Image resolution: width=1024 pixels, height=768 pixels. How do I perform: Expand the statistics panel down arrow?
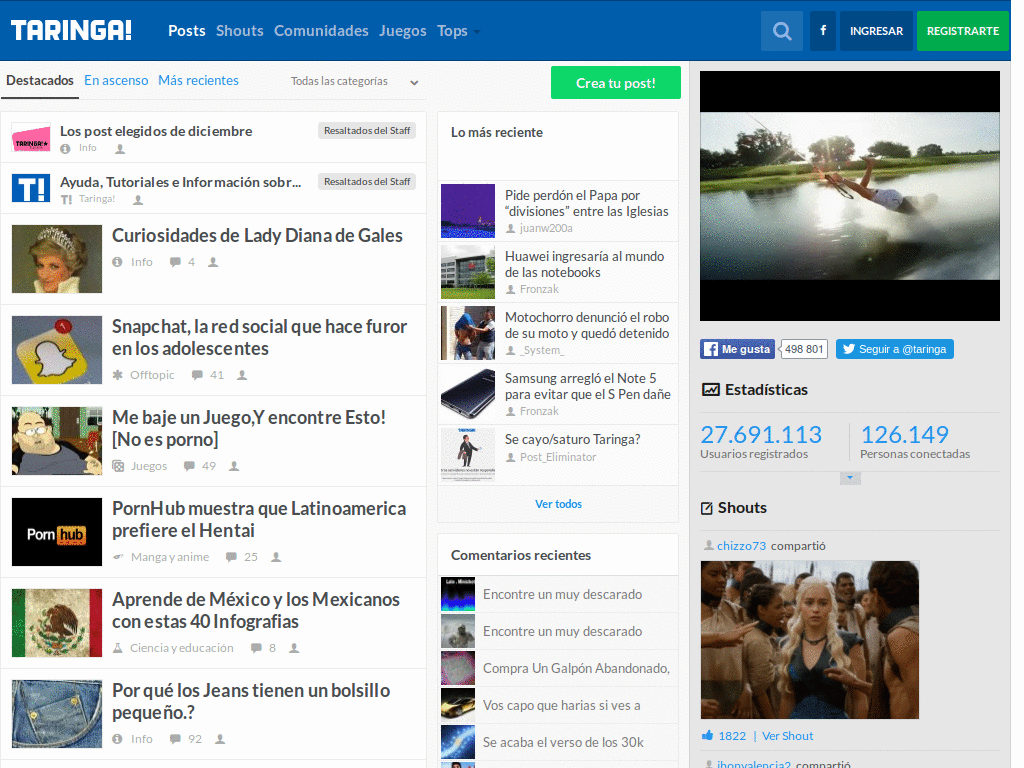pyautogui.click(x=850, y=478)
